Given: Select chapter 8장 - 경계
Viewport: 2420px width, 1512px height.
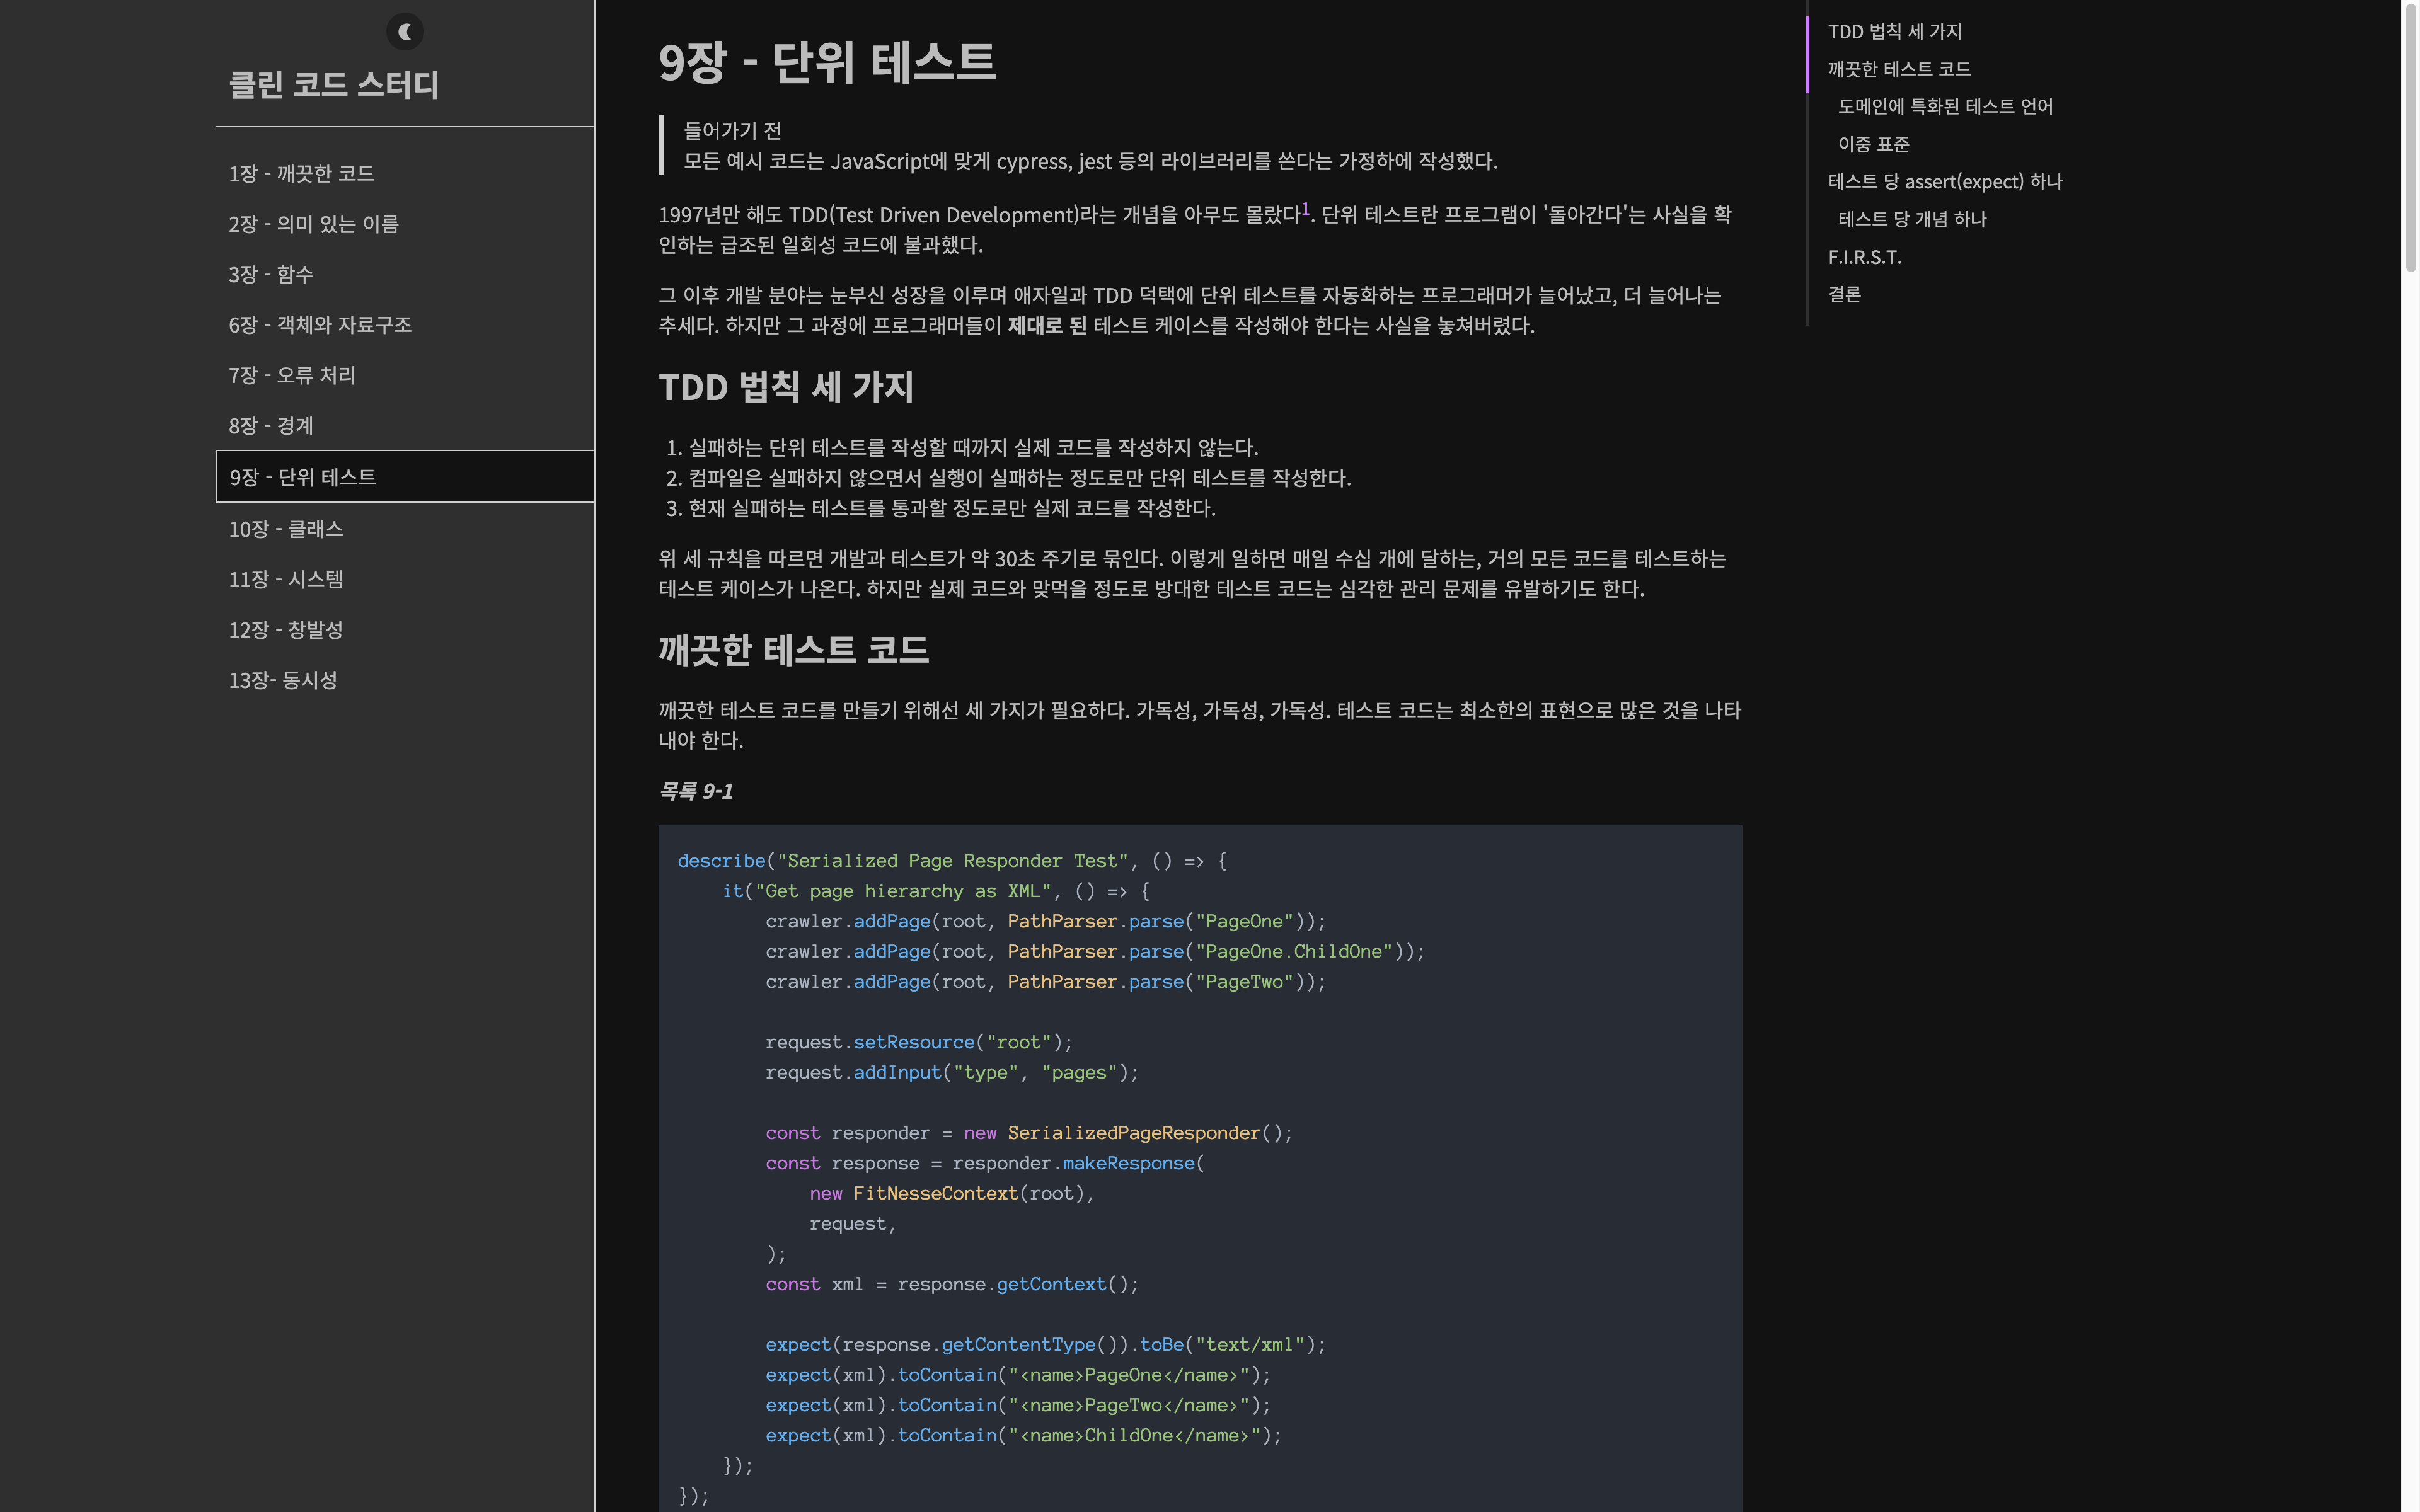Looking at the screenshot, I should [x=270, y=425].
